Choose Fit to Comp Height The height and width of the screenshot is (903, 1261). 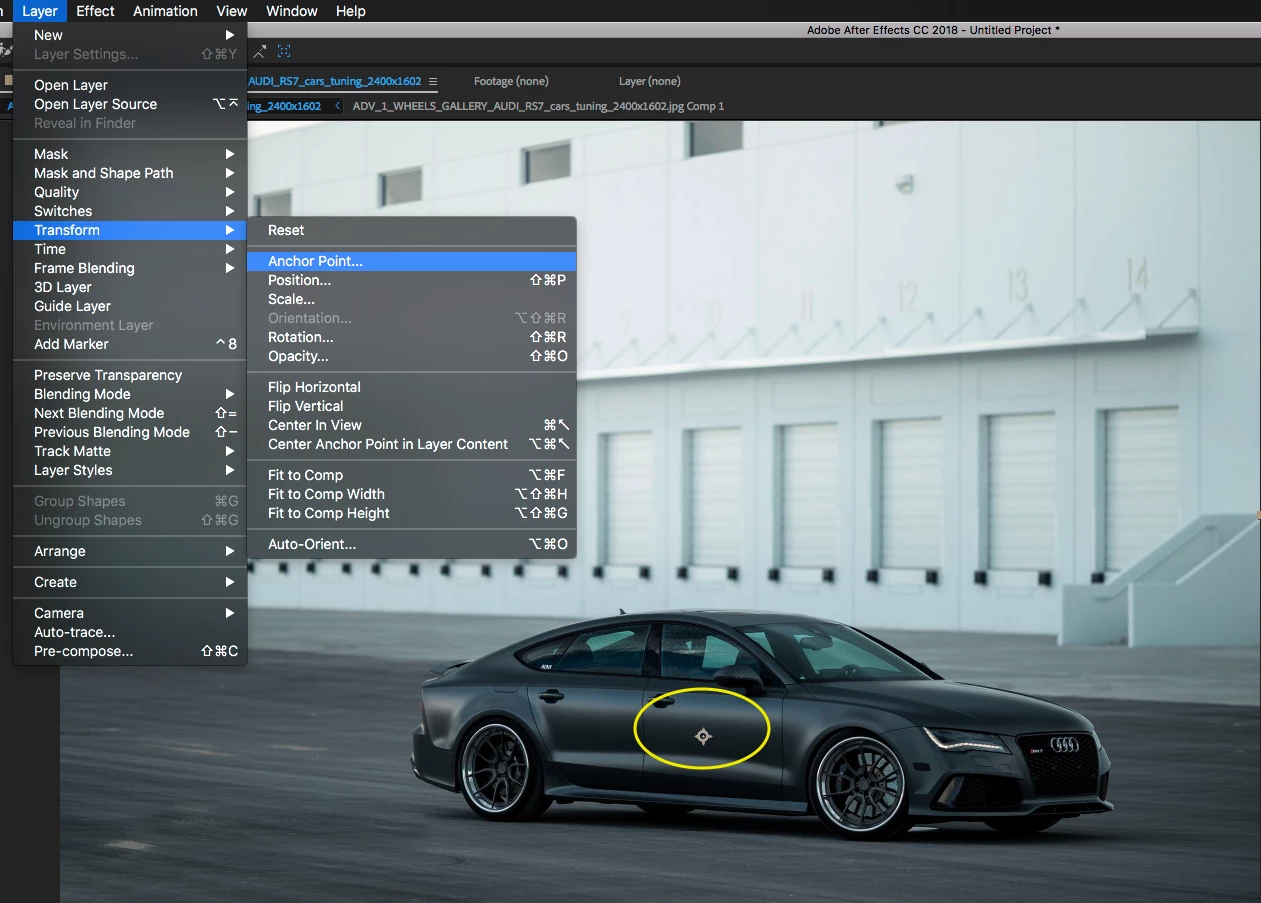[x=412, y=513]
